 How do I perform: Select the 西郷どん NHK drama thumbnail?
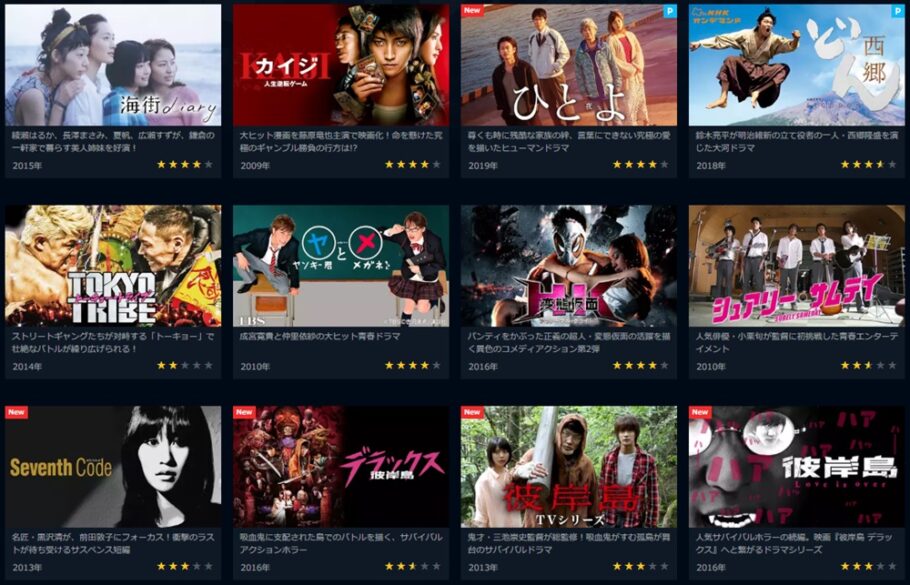[x=797, y=65]
